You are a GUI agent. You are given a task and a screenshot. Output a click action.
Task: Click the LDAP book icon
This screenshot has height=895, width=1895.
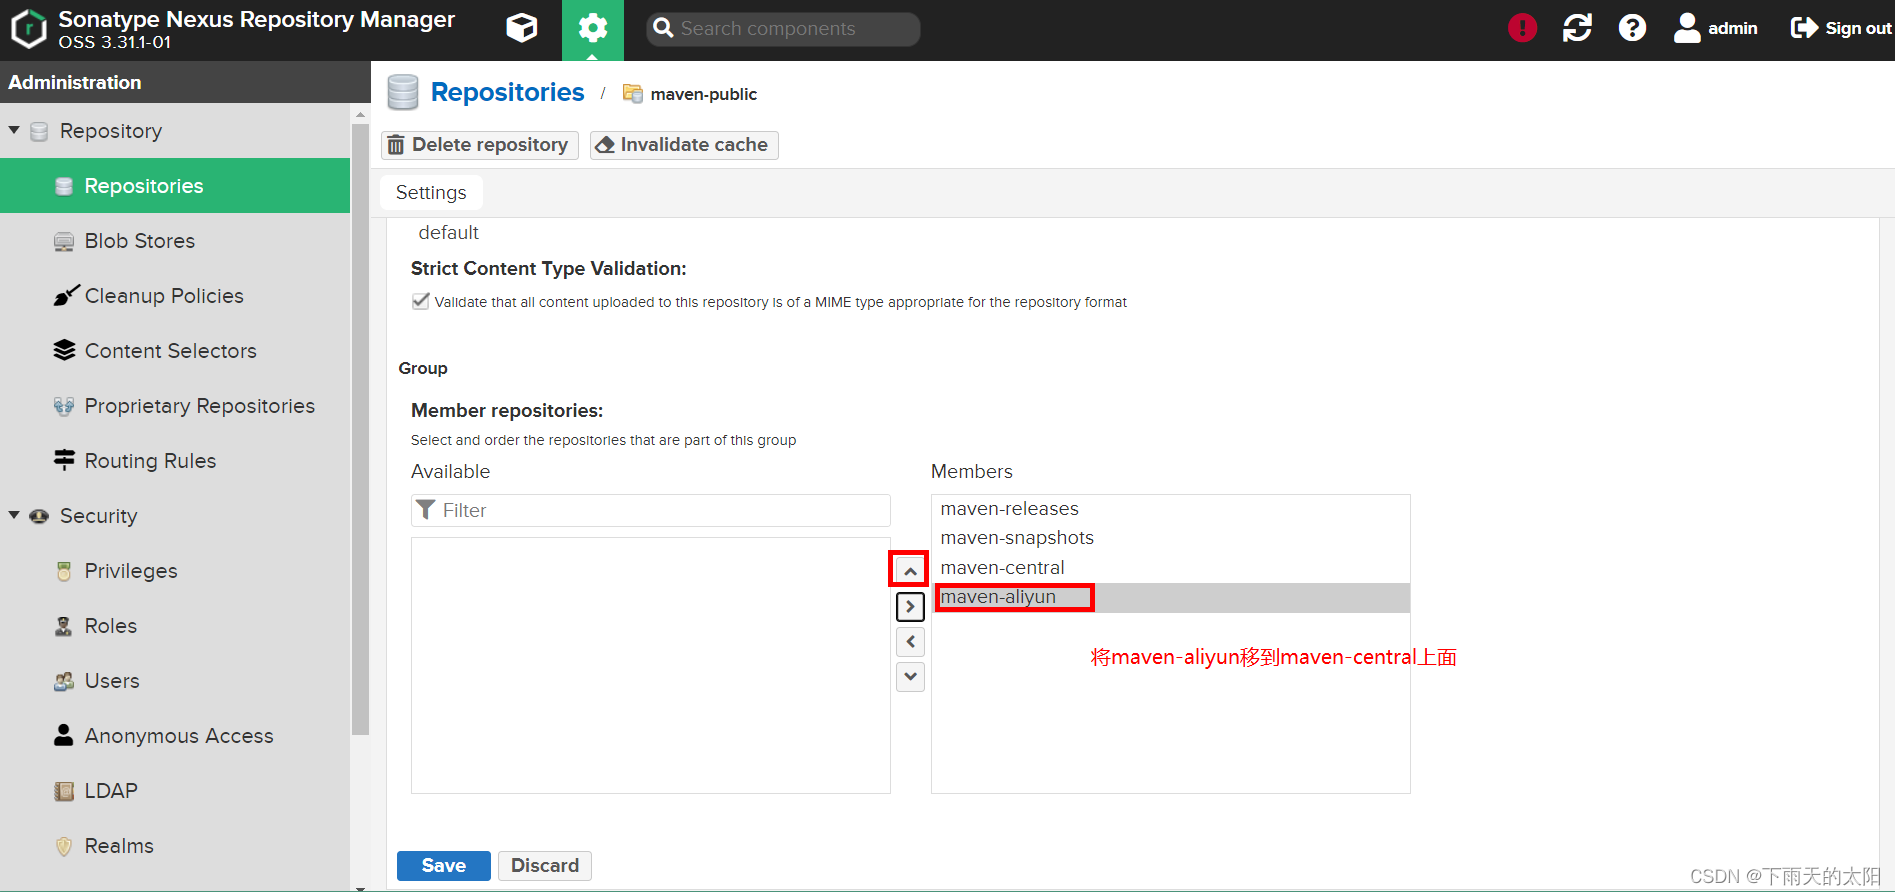64,791
